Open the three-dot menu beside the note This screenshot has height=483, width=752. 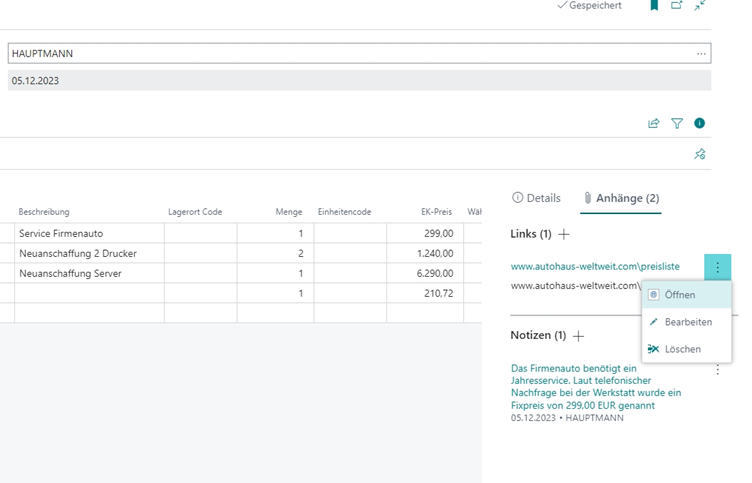point(717,370)
